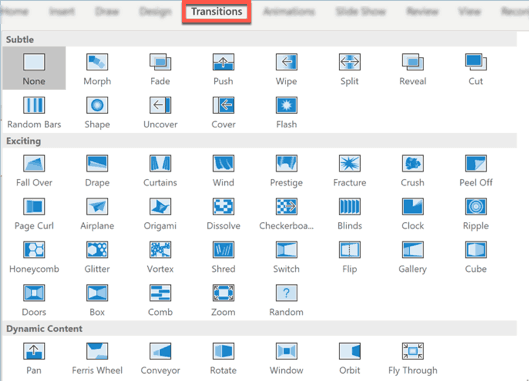
Task: Apply the Random question-mark transition
Action: [286, 300]
